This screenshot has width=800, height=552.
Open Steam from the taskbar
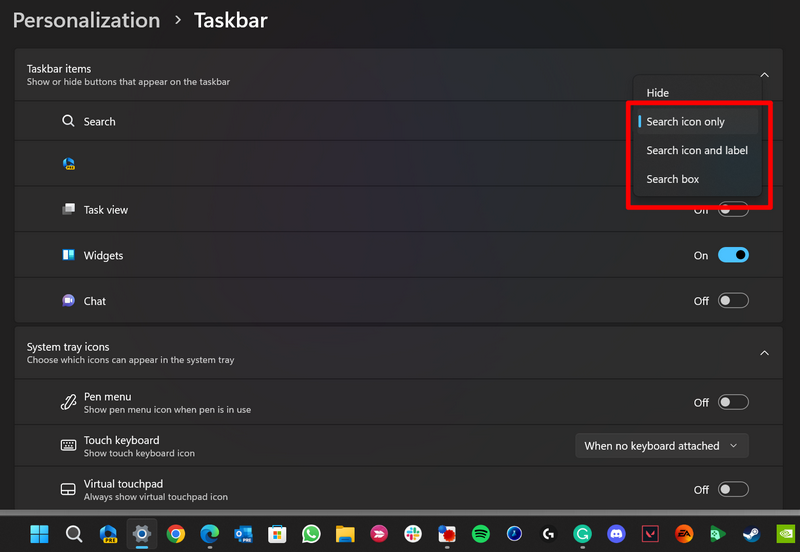[x=752, y=534]
